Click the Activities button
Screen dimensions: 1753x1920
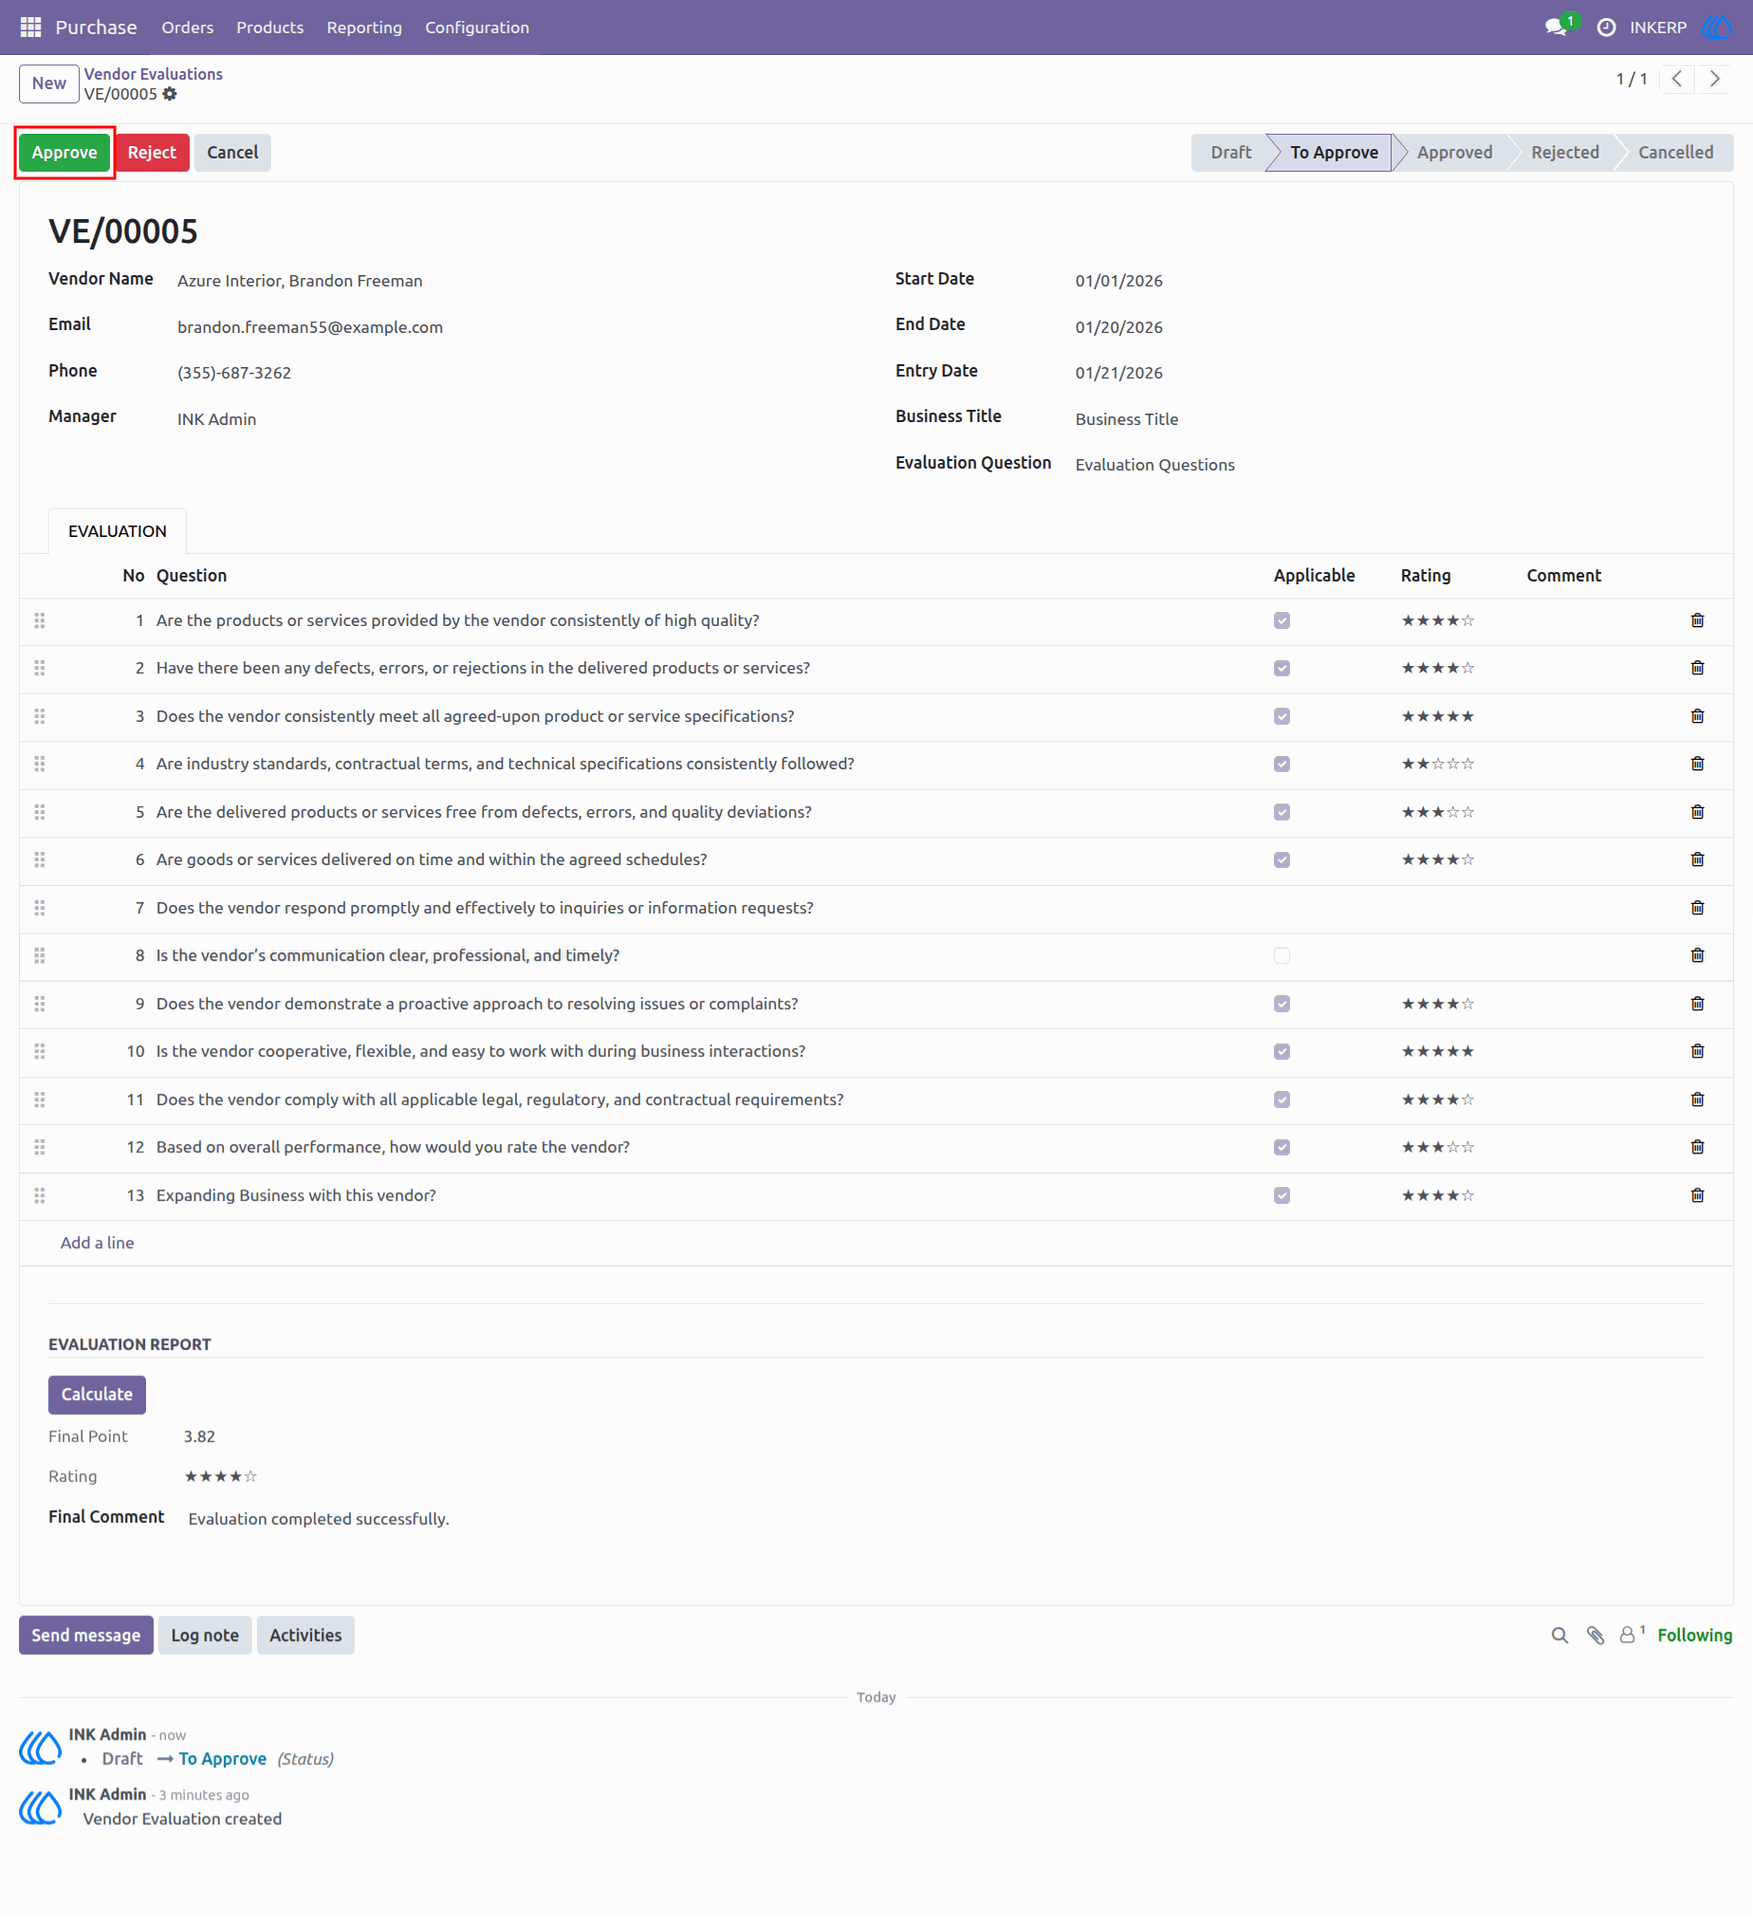305,1636
